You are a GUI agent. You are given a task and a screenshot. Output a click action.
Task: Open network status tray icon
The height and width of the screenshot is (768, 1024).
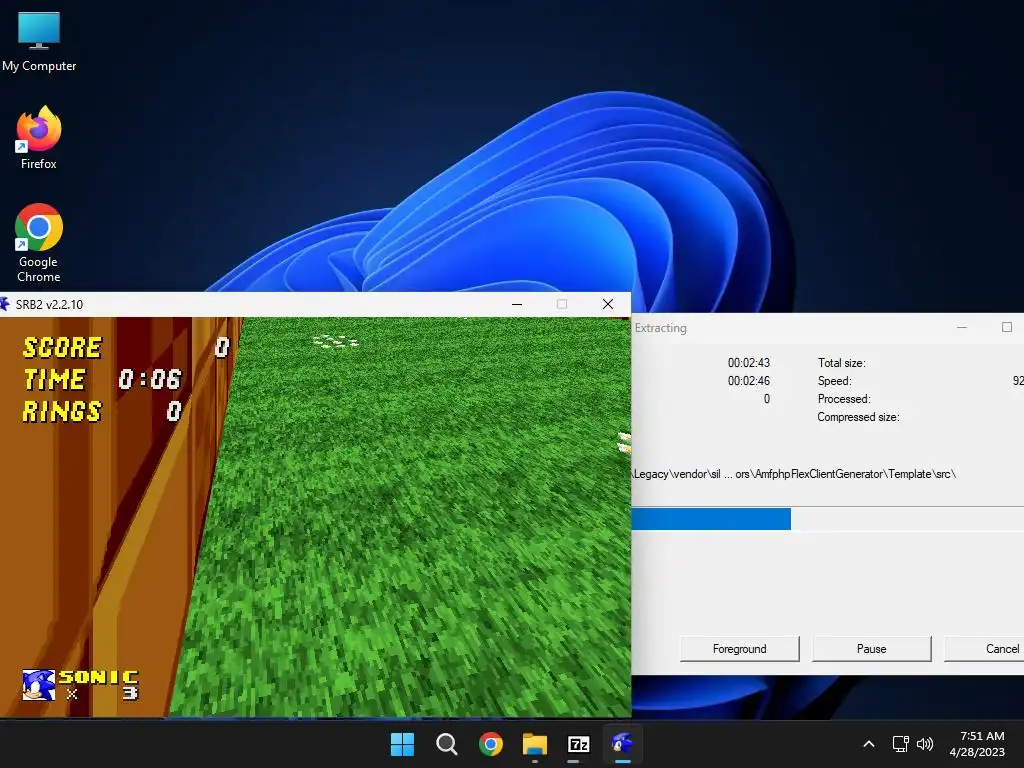[x=901, y=744]
